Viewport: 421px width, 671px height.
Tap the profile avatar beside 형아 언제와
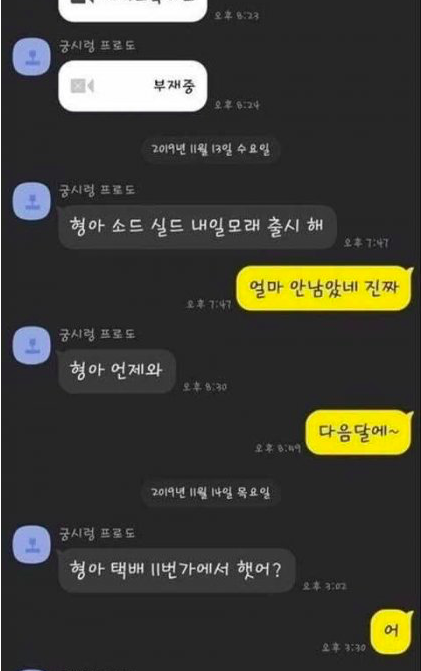coord(32,345)
